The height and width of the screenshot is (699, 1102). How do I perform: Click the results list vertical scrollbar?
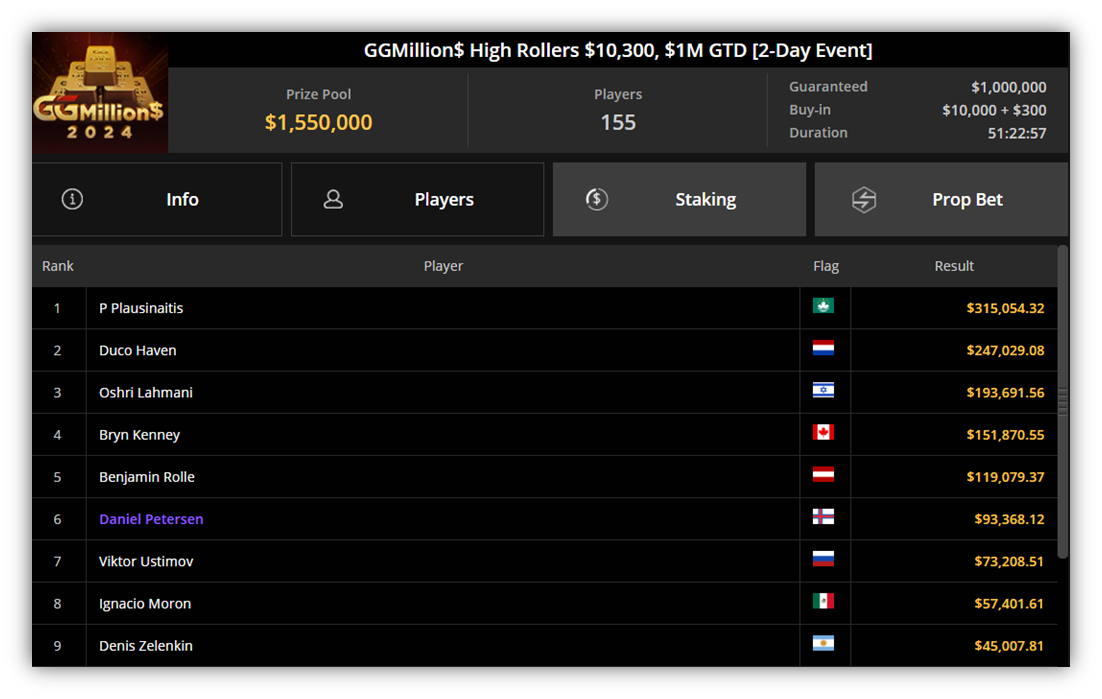coord(1063,402)
